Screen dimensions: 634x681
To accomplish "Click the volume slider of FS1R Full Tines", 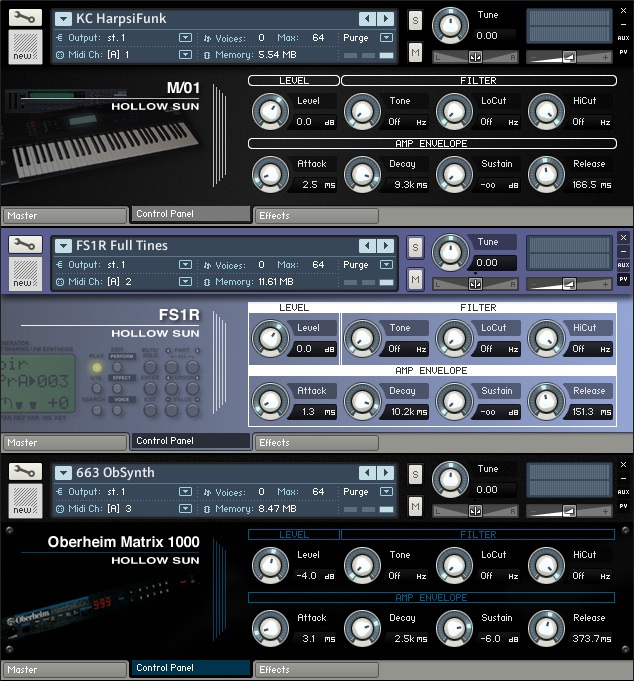I will pyautogui.click(x=569, y=284).
